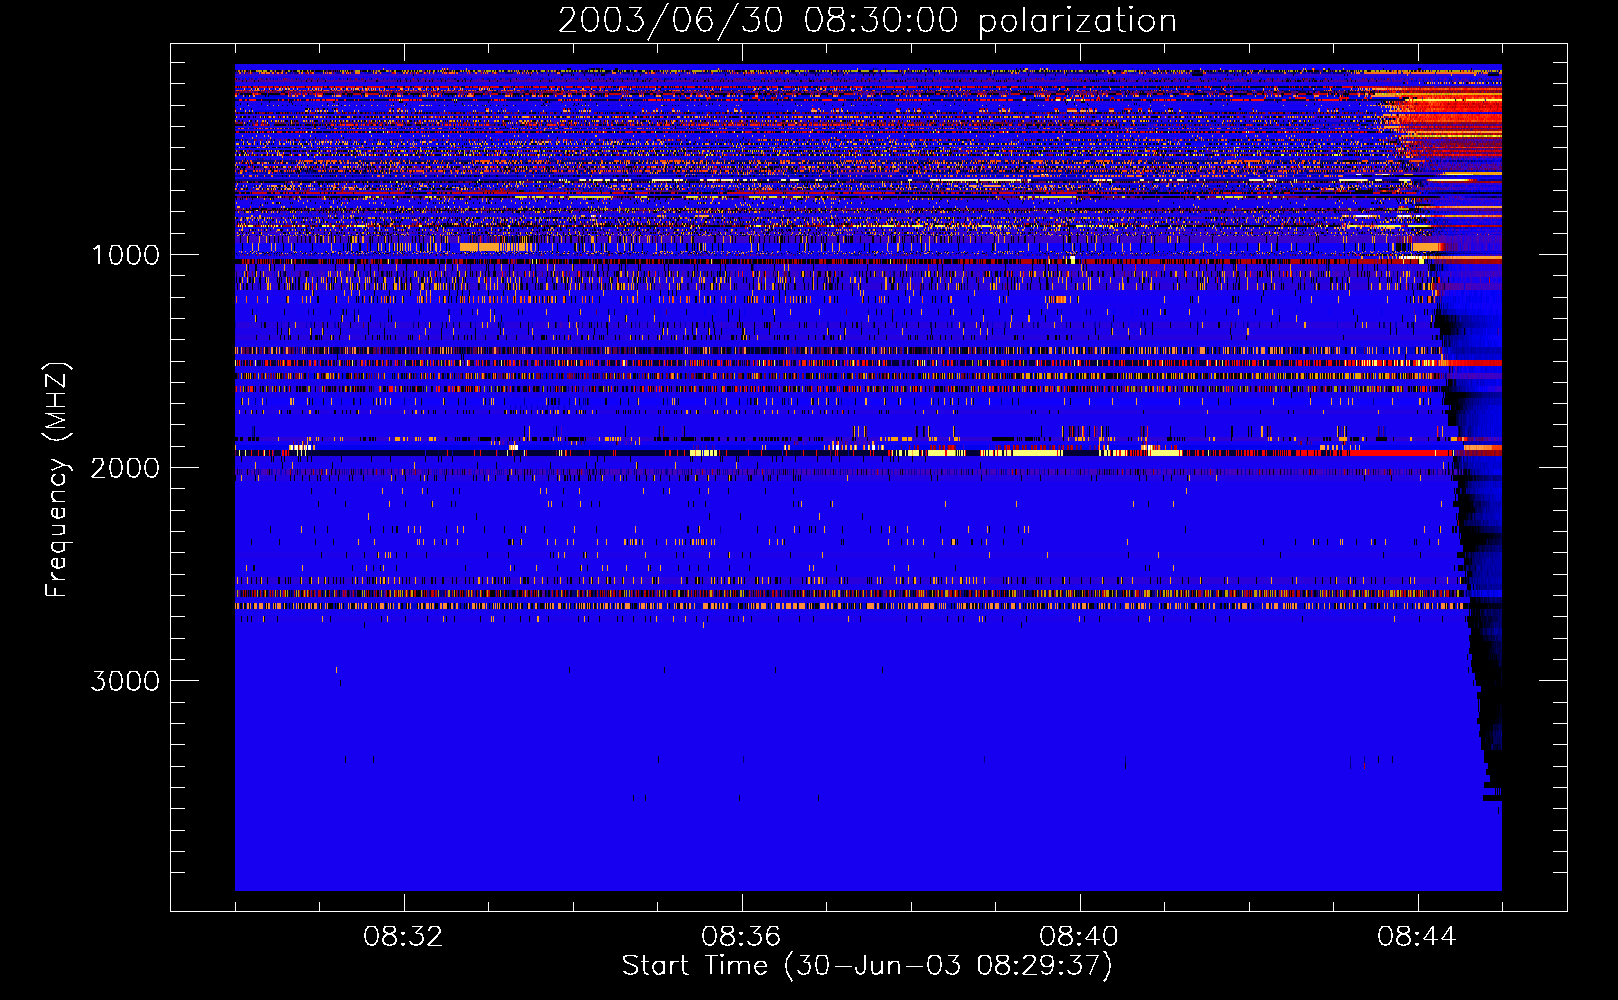1618x1000 pixels.
Task: Select the 'Start Time (30-Jun-03 08:29:37)' label
Action: 867,966
